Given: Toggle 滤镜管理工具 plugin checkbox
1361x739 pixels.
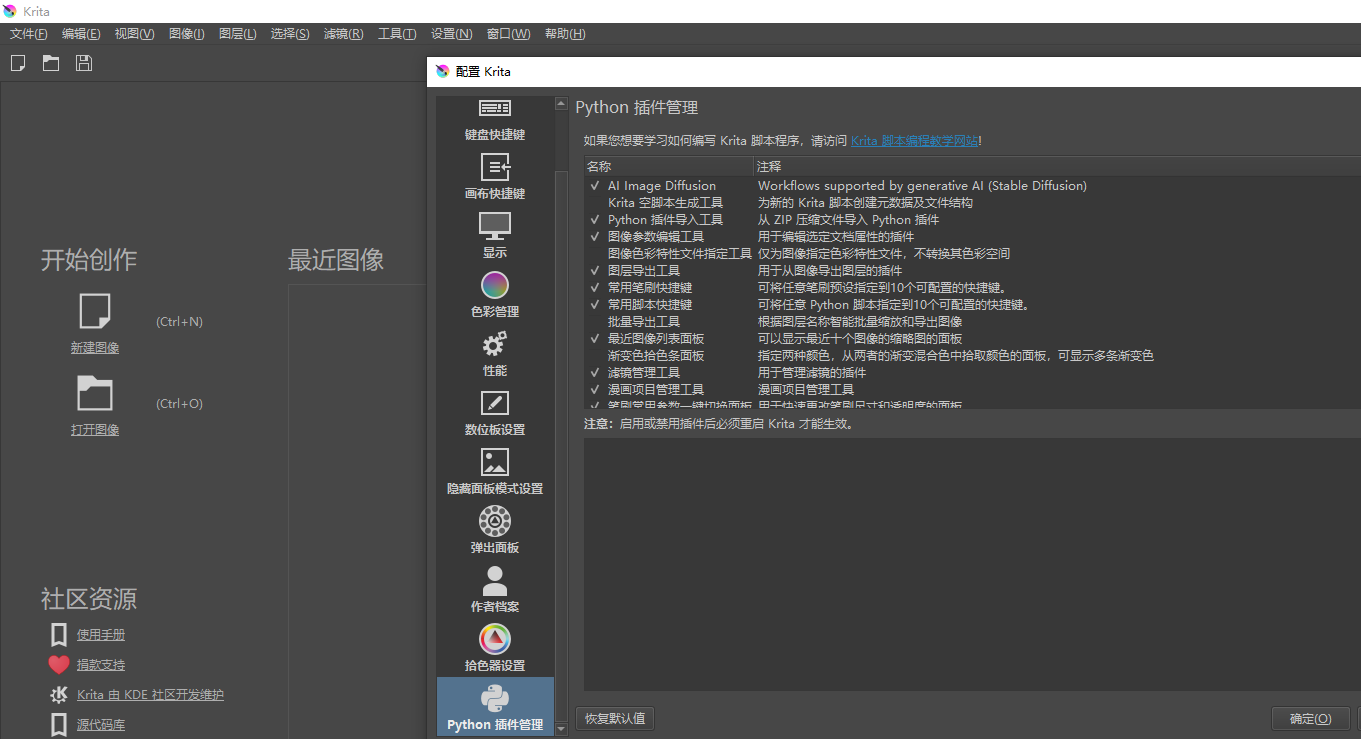Looking at the screenshot, I should pyautogui.click(x=595, y=373).
